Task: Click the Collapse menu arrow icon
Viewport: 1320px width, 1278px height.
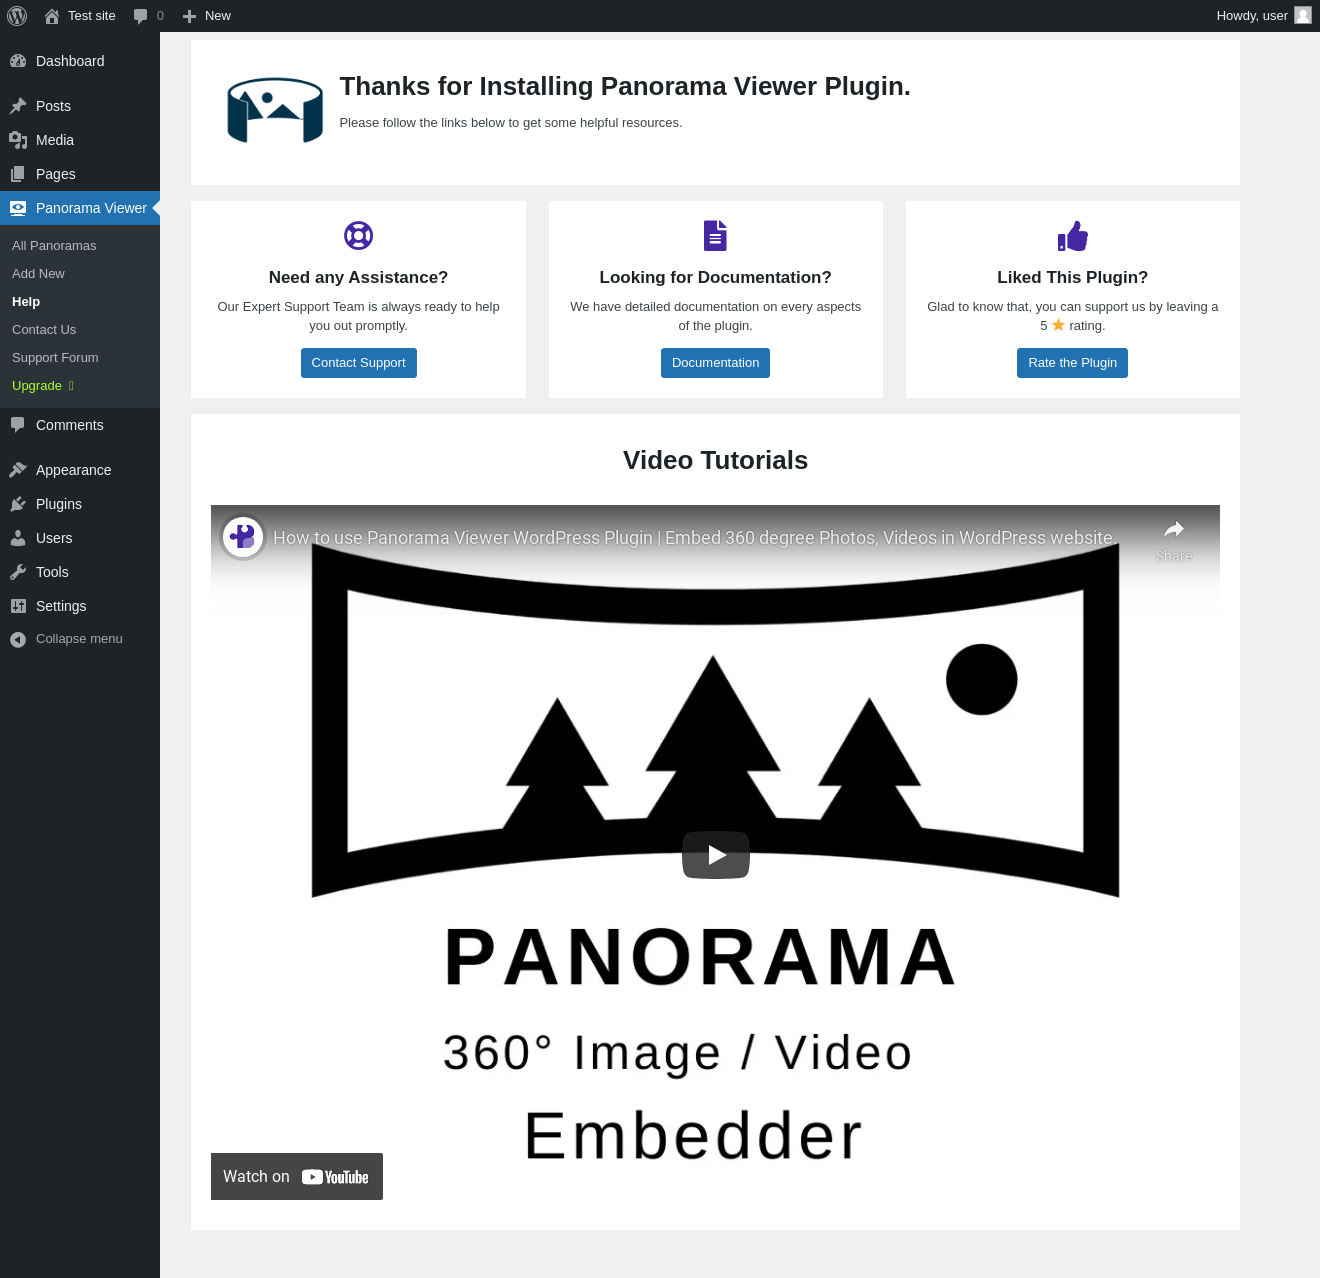Action: tap(18, 639)
